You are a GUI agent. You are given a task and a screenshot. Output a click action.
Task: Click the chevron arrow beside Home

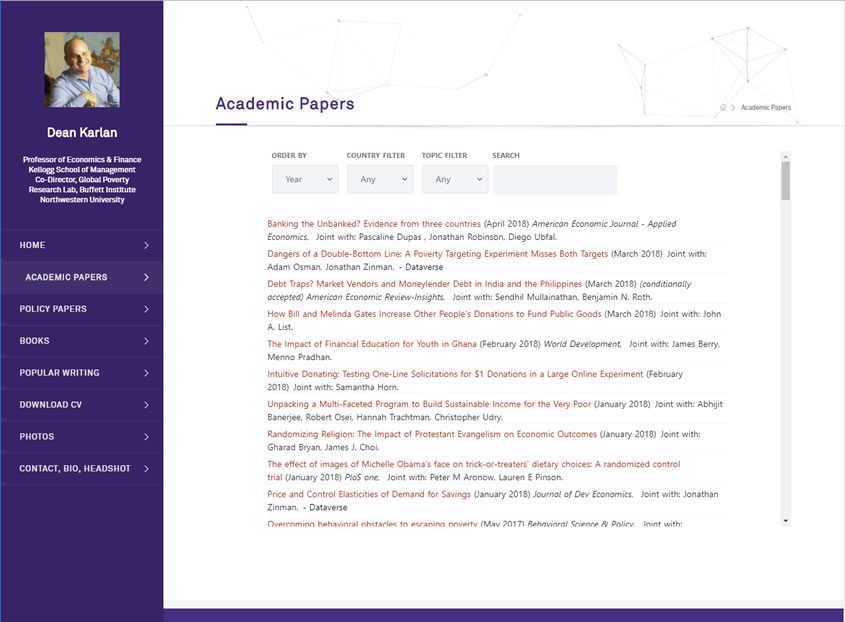pyautogui.click(x=146, y=245)
